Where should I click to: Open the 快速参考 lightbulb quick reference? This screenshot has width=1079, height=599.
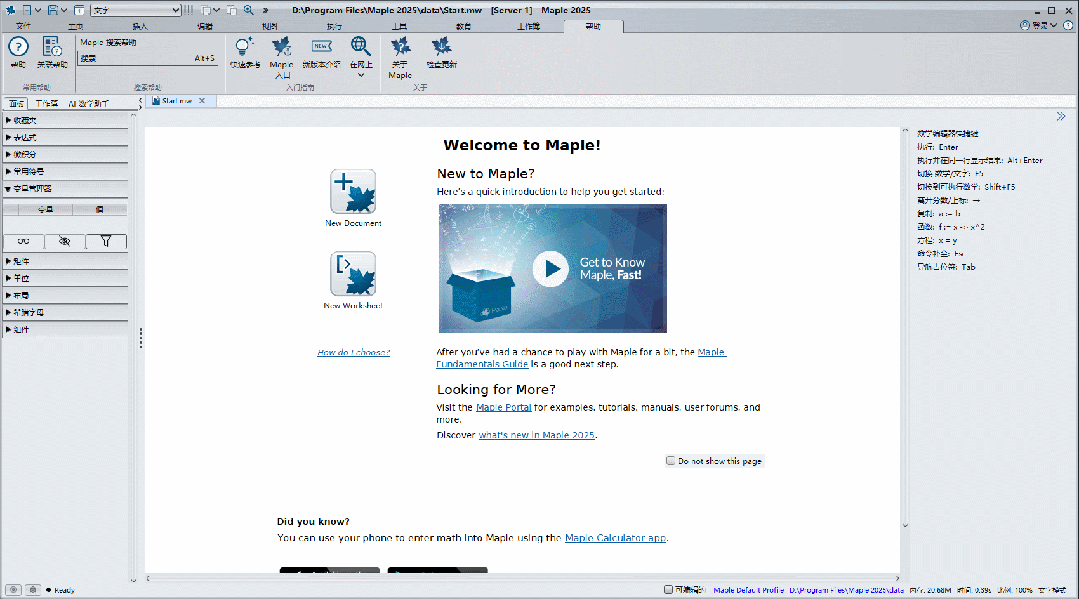[244, 47]
